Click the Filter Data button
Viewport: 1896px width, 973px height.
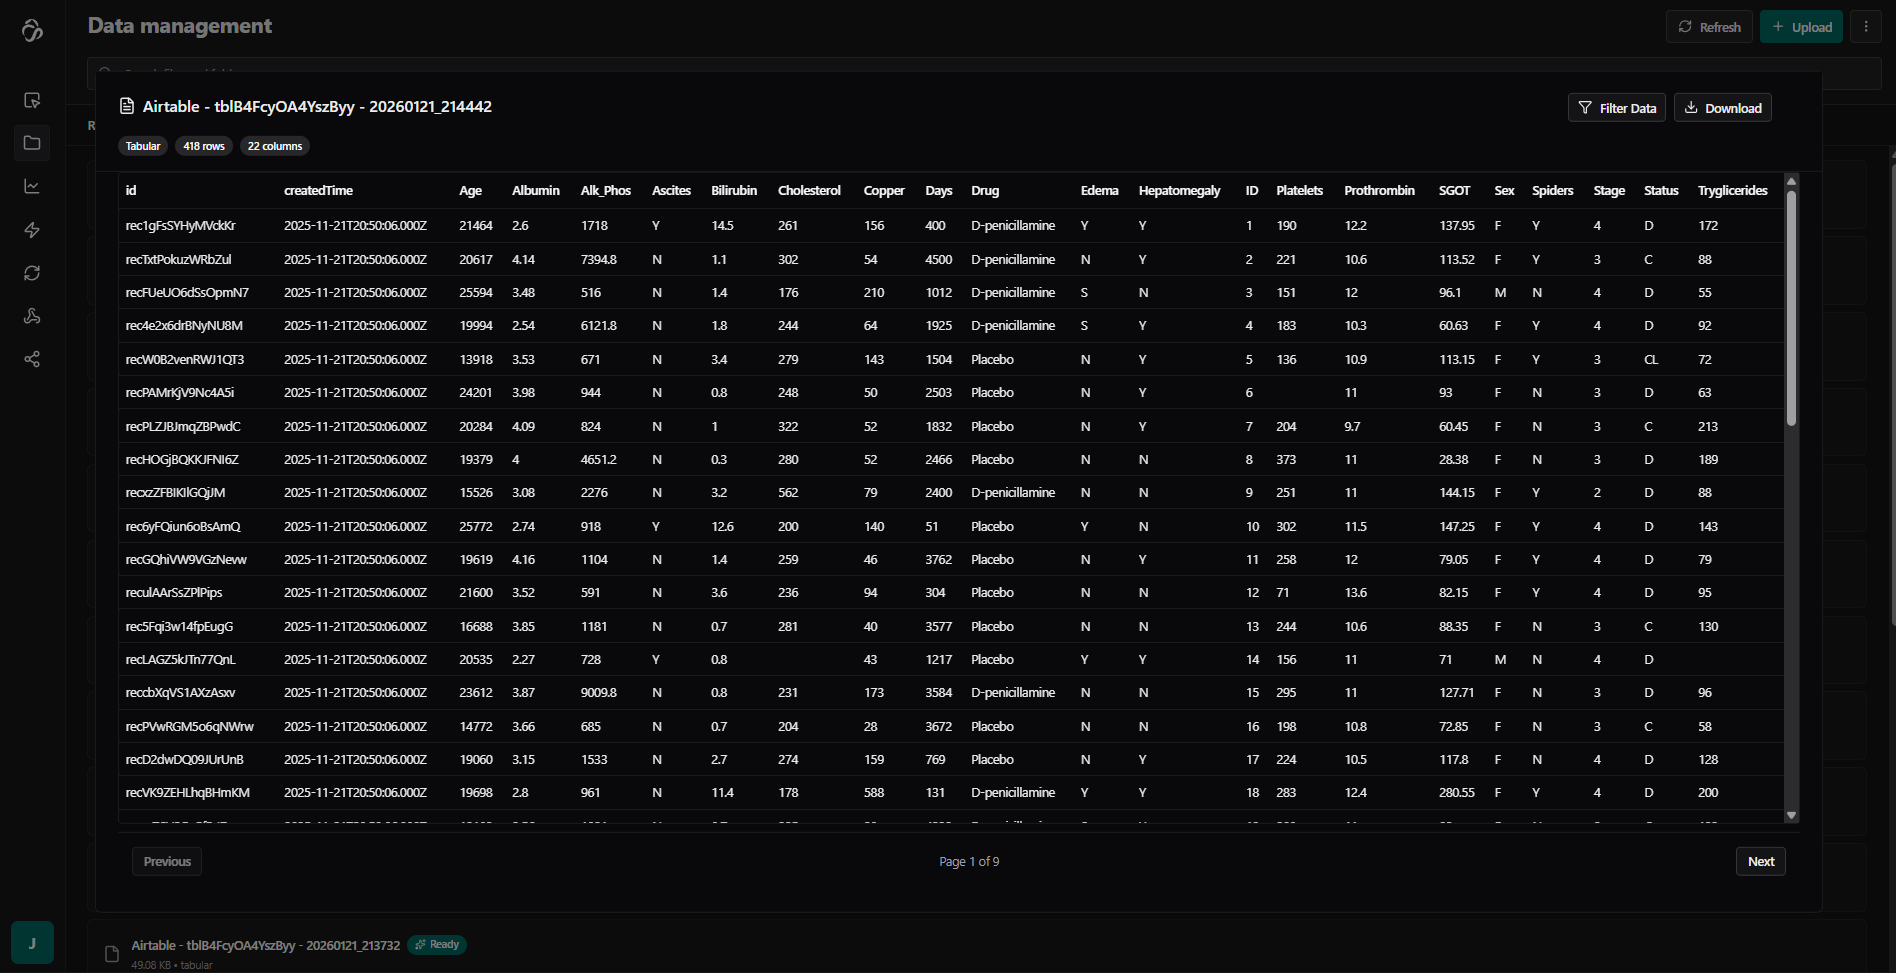coord(1616,108)
